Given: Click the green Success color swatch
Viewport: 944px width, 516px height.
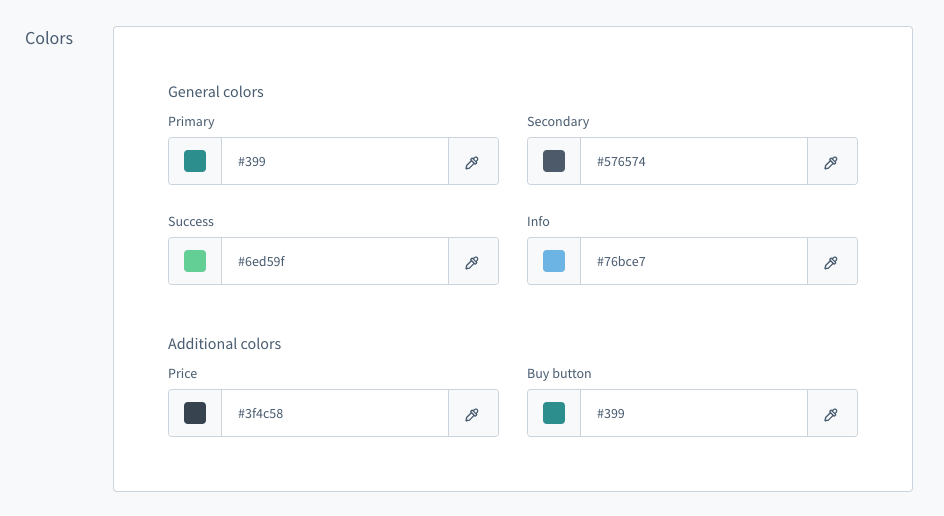Looking at the screenshot, I should pyautogui.click(x=195, y=261).
